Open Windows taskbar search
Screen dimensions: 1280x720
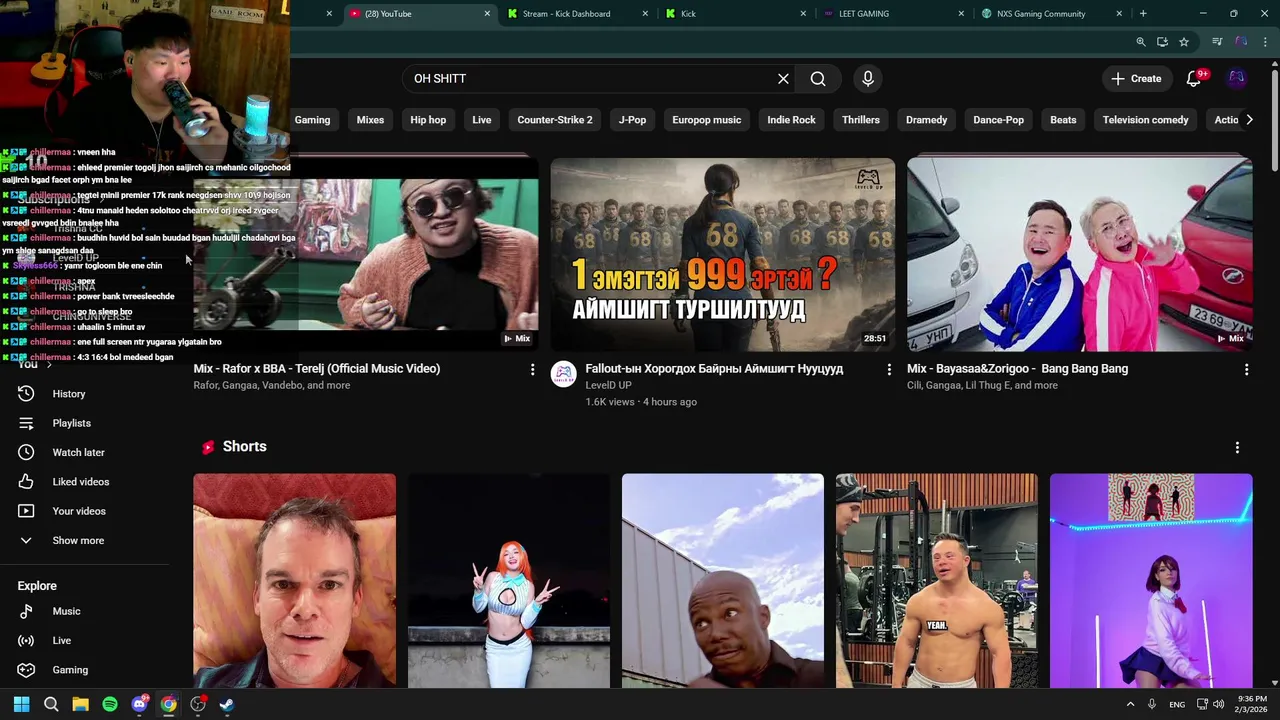pos(51,704)
